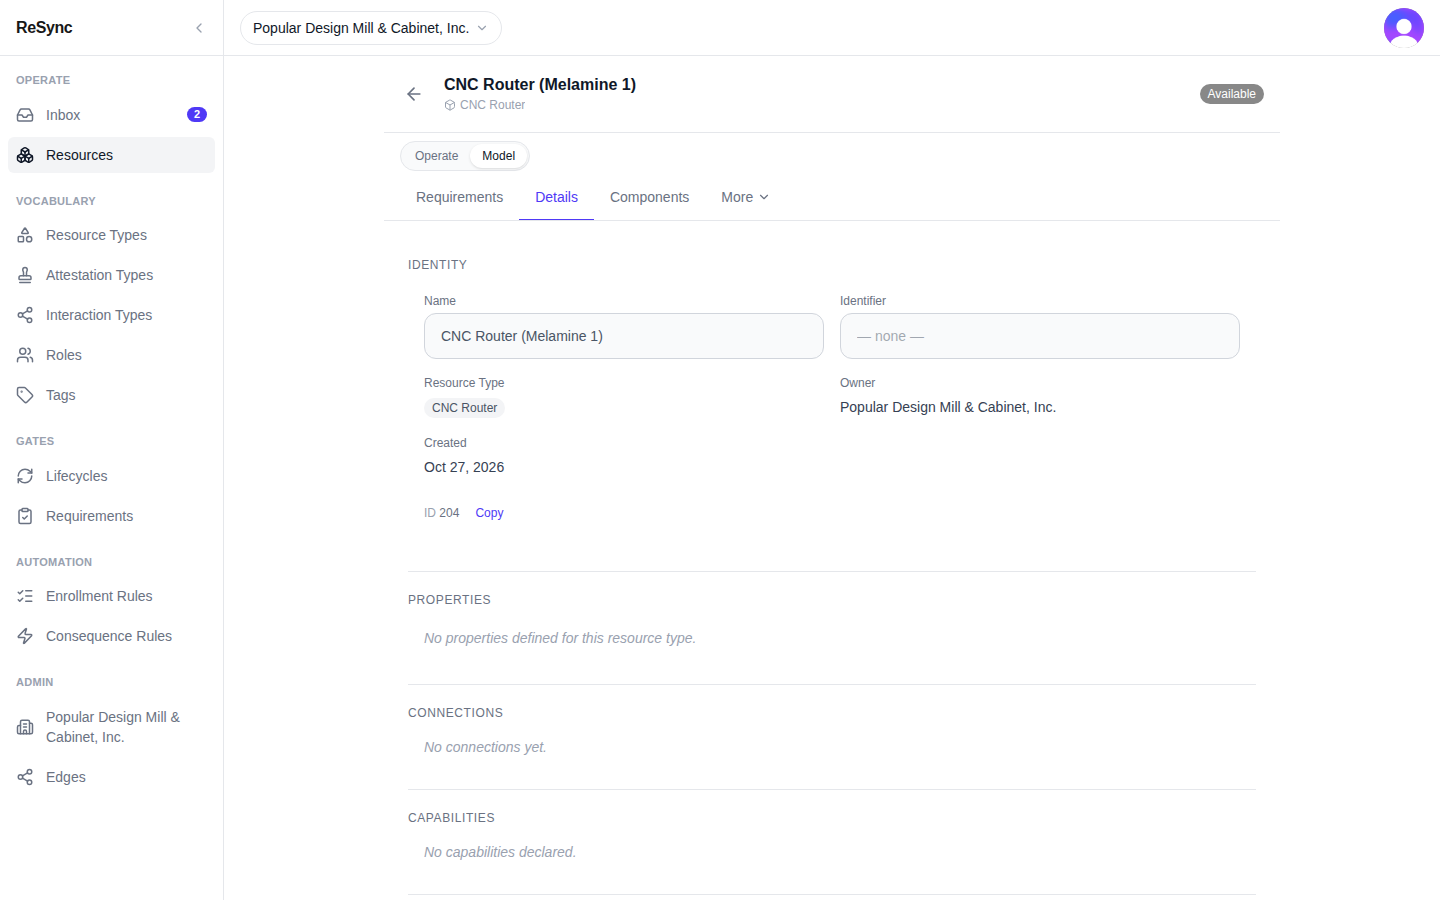
Task: Switch to the Components tab
Action: 649,197
